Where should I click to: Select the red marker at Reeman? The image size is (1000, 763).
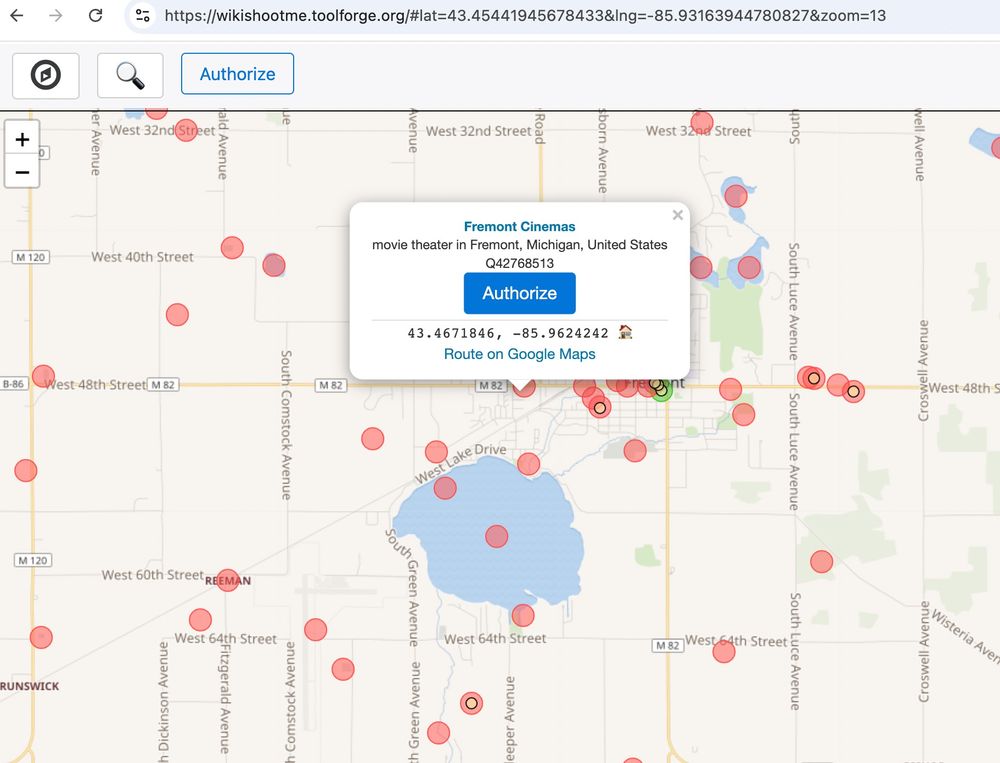click(228, 580)
